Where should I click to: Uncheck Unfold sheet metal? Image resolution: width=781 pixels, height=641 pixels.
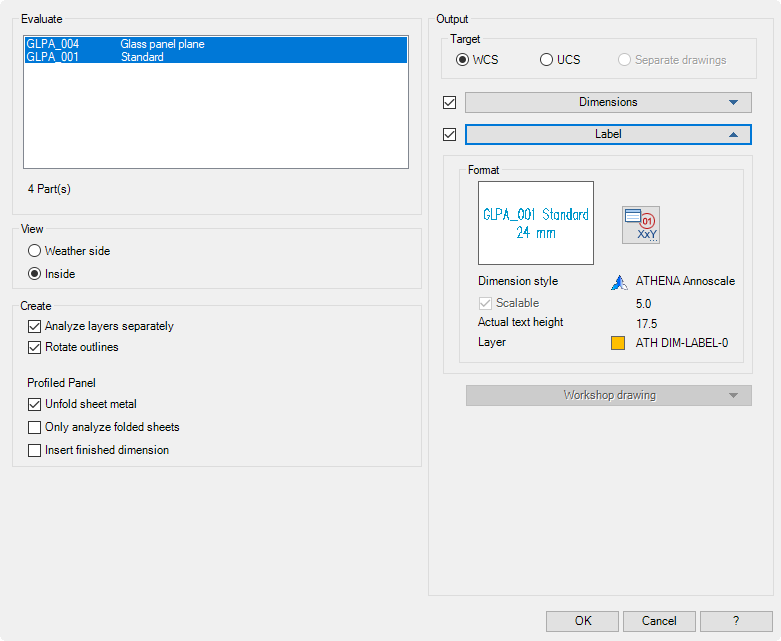[35, 404]
